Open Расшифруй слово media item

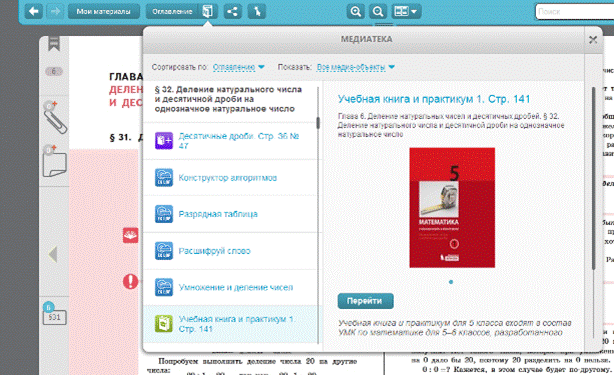(x=231, y=251)
